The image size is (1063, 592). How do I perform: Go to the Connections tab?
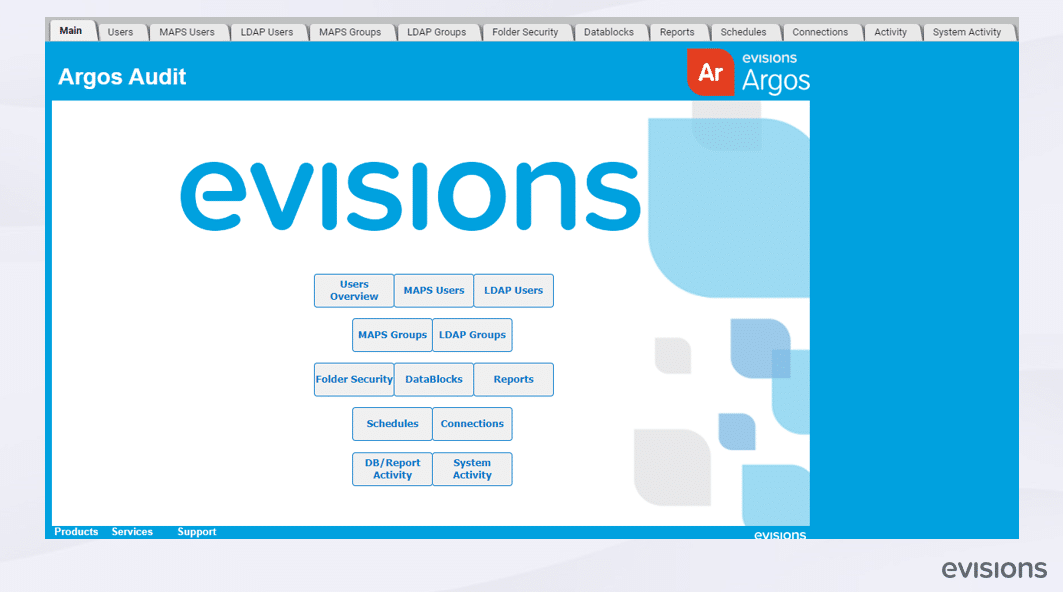(820, 32)
